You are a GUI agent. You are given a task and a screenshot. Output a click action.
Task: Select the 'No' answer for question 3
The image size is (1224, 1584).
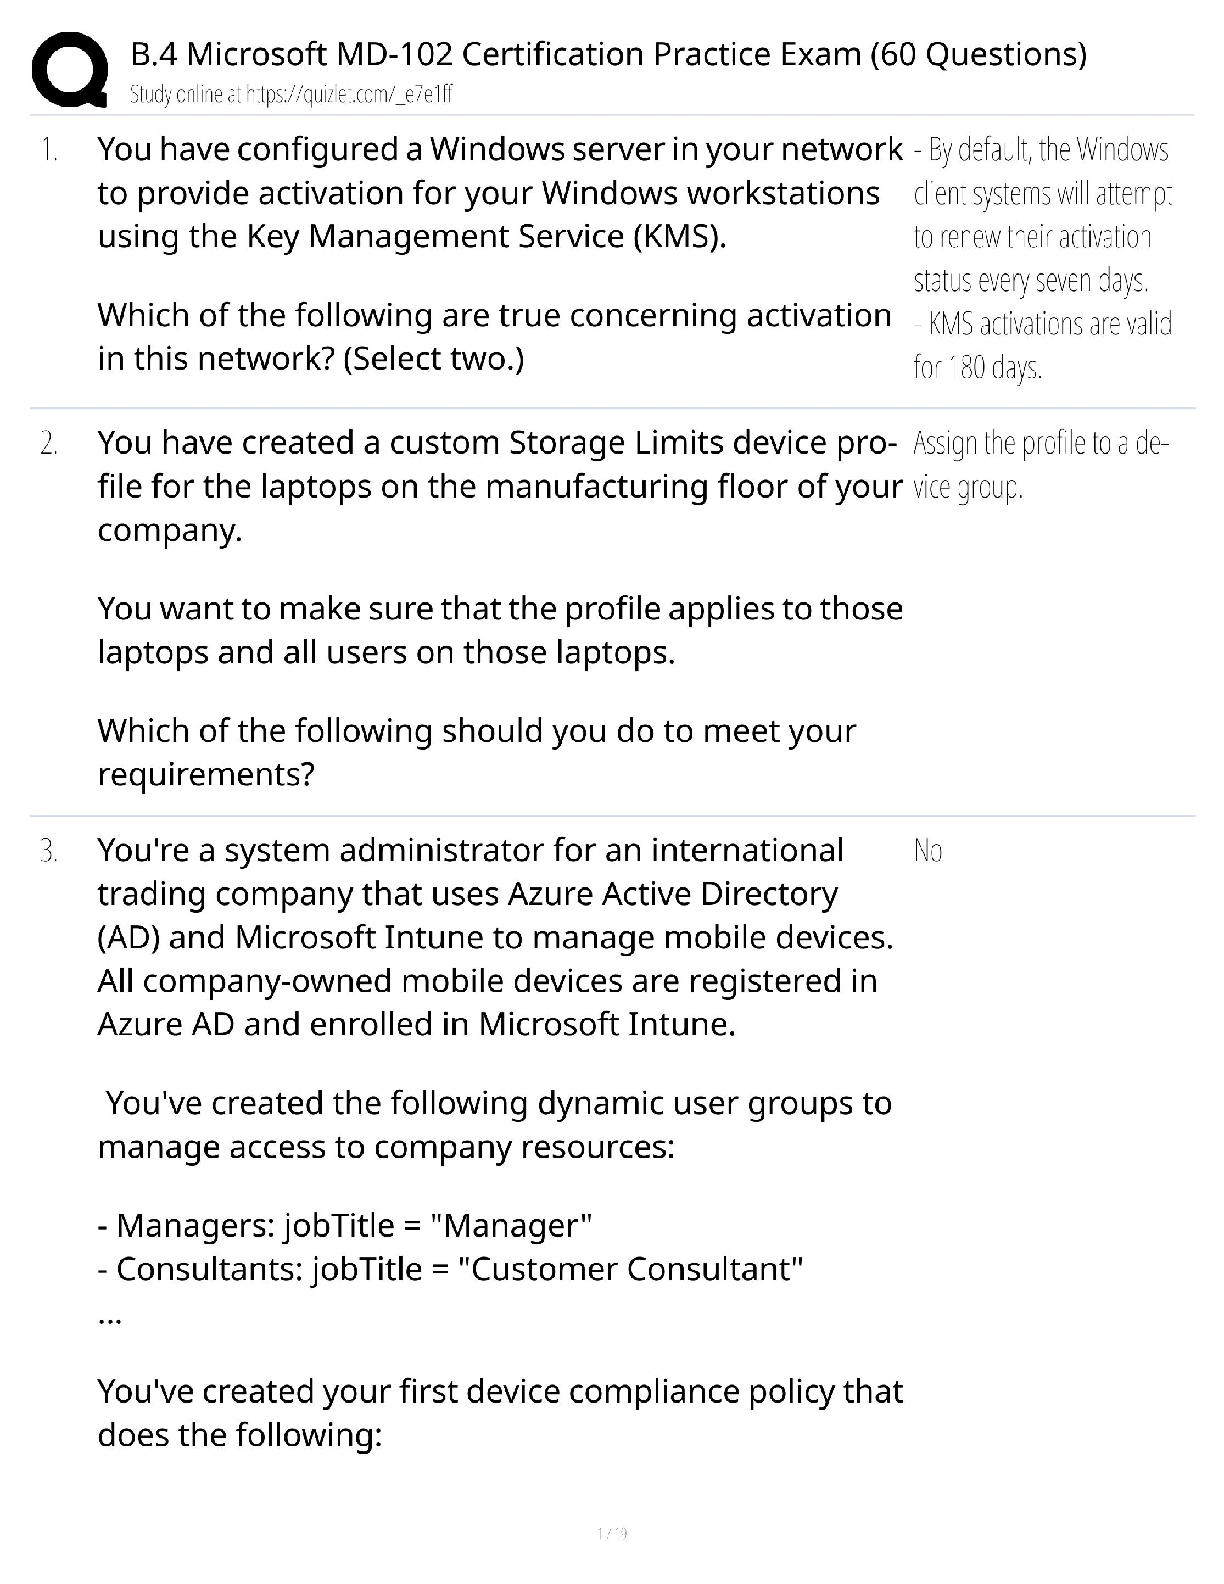928,851
